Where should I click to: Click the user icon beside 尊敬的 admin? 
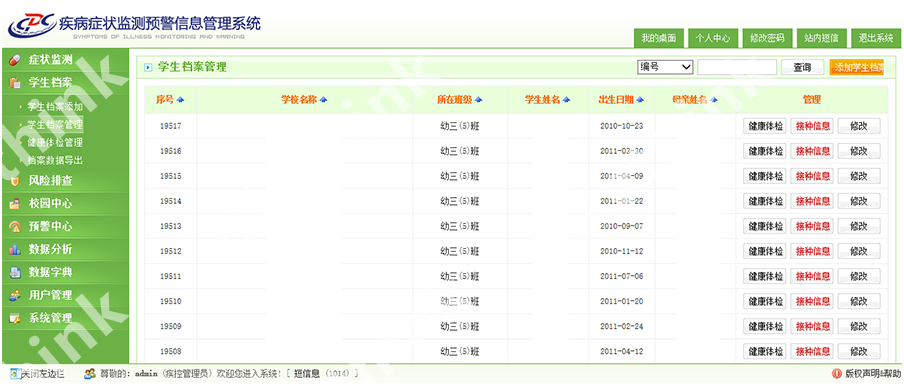point(90,374)
